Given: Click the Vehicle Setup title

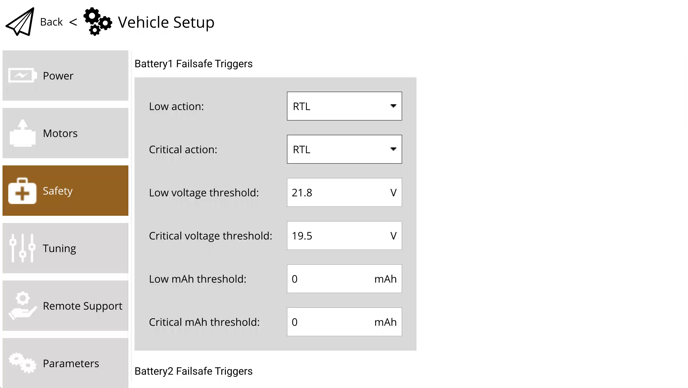Looking at the screenshot, I should 166,22.
